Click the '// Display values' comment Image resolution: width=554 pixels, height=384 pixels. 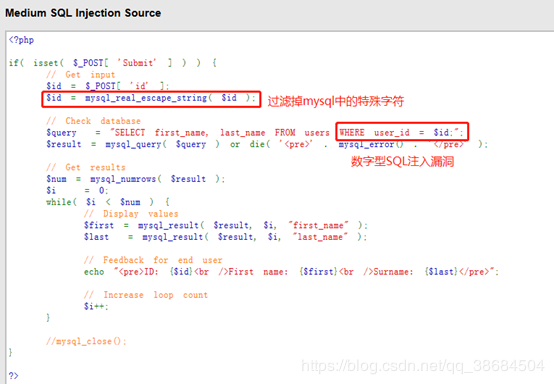tap(131, 214)
